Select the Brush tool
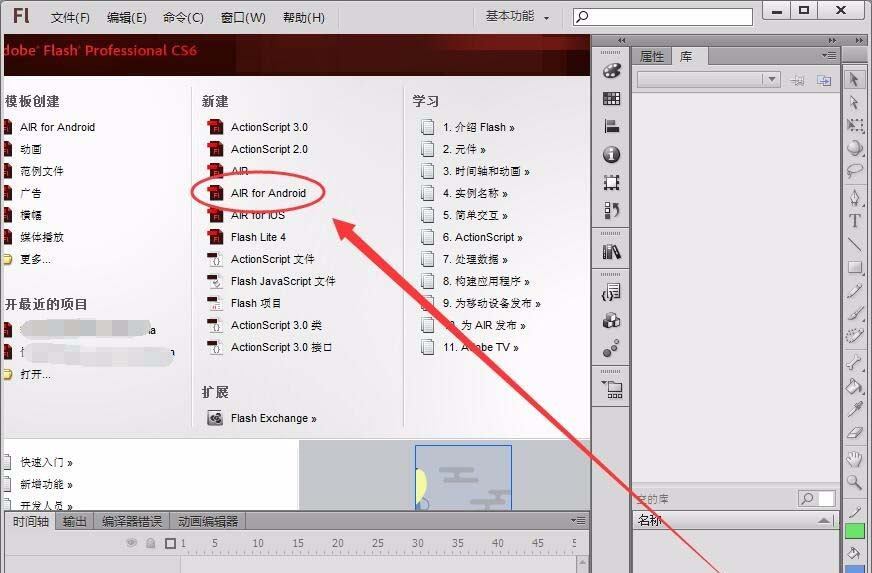 (x=855, y=313)
